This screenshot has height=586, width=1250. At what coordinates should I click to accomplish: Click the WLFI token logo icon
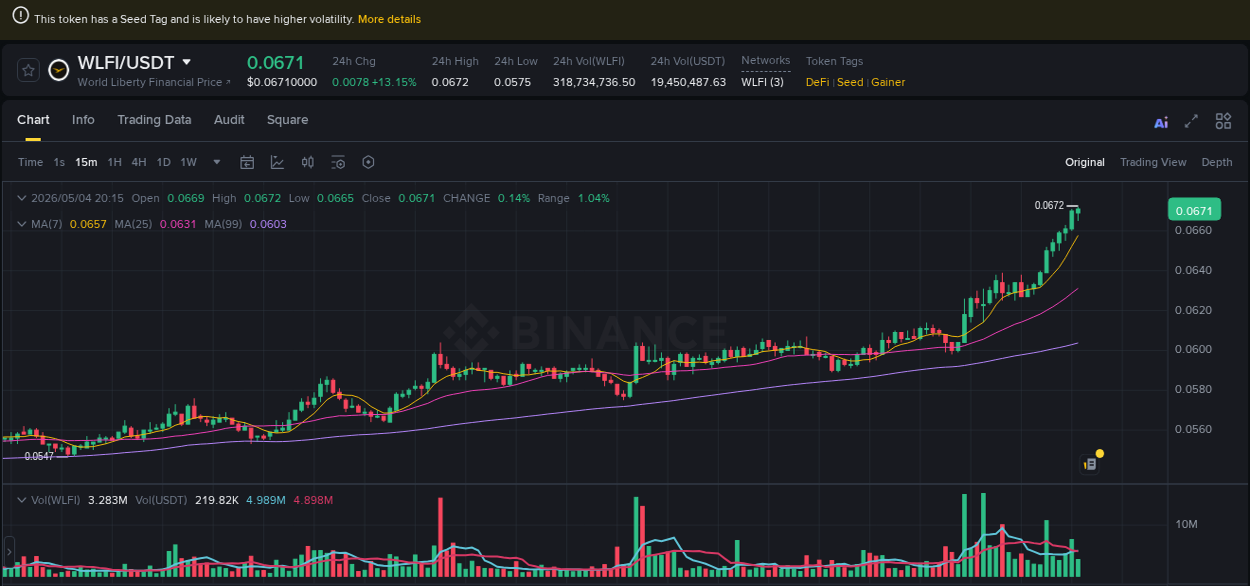[59, 70]
